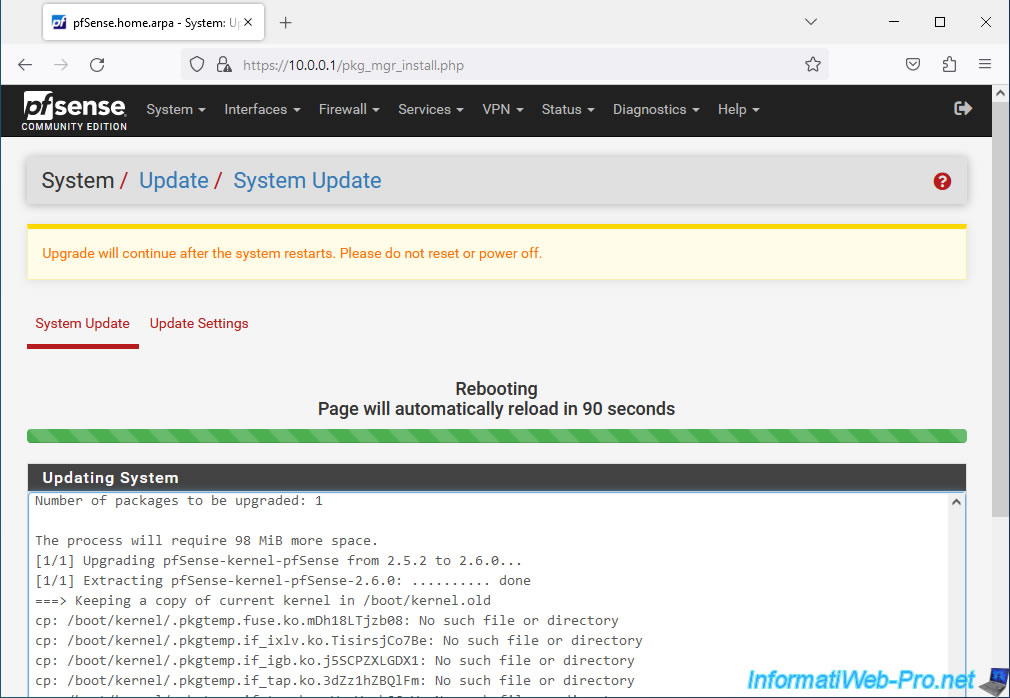The image size is (1010, 698).
Task: Click the pfSense Community Edition logo
Action: 74,111
